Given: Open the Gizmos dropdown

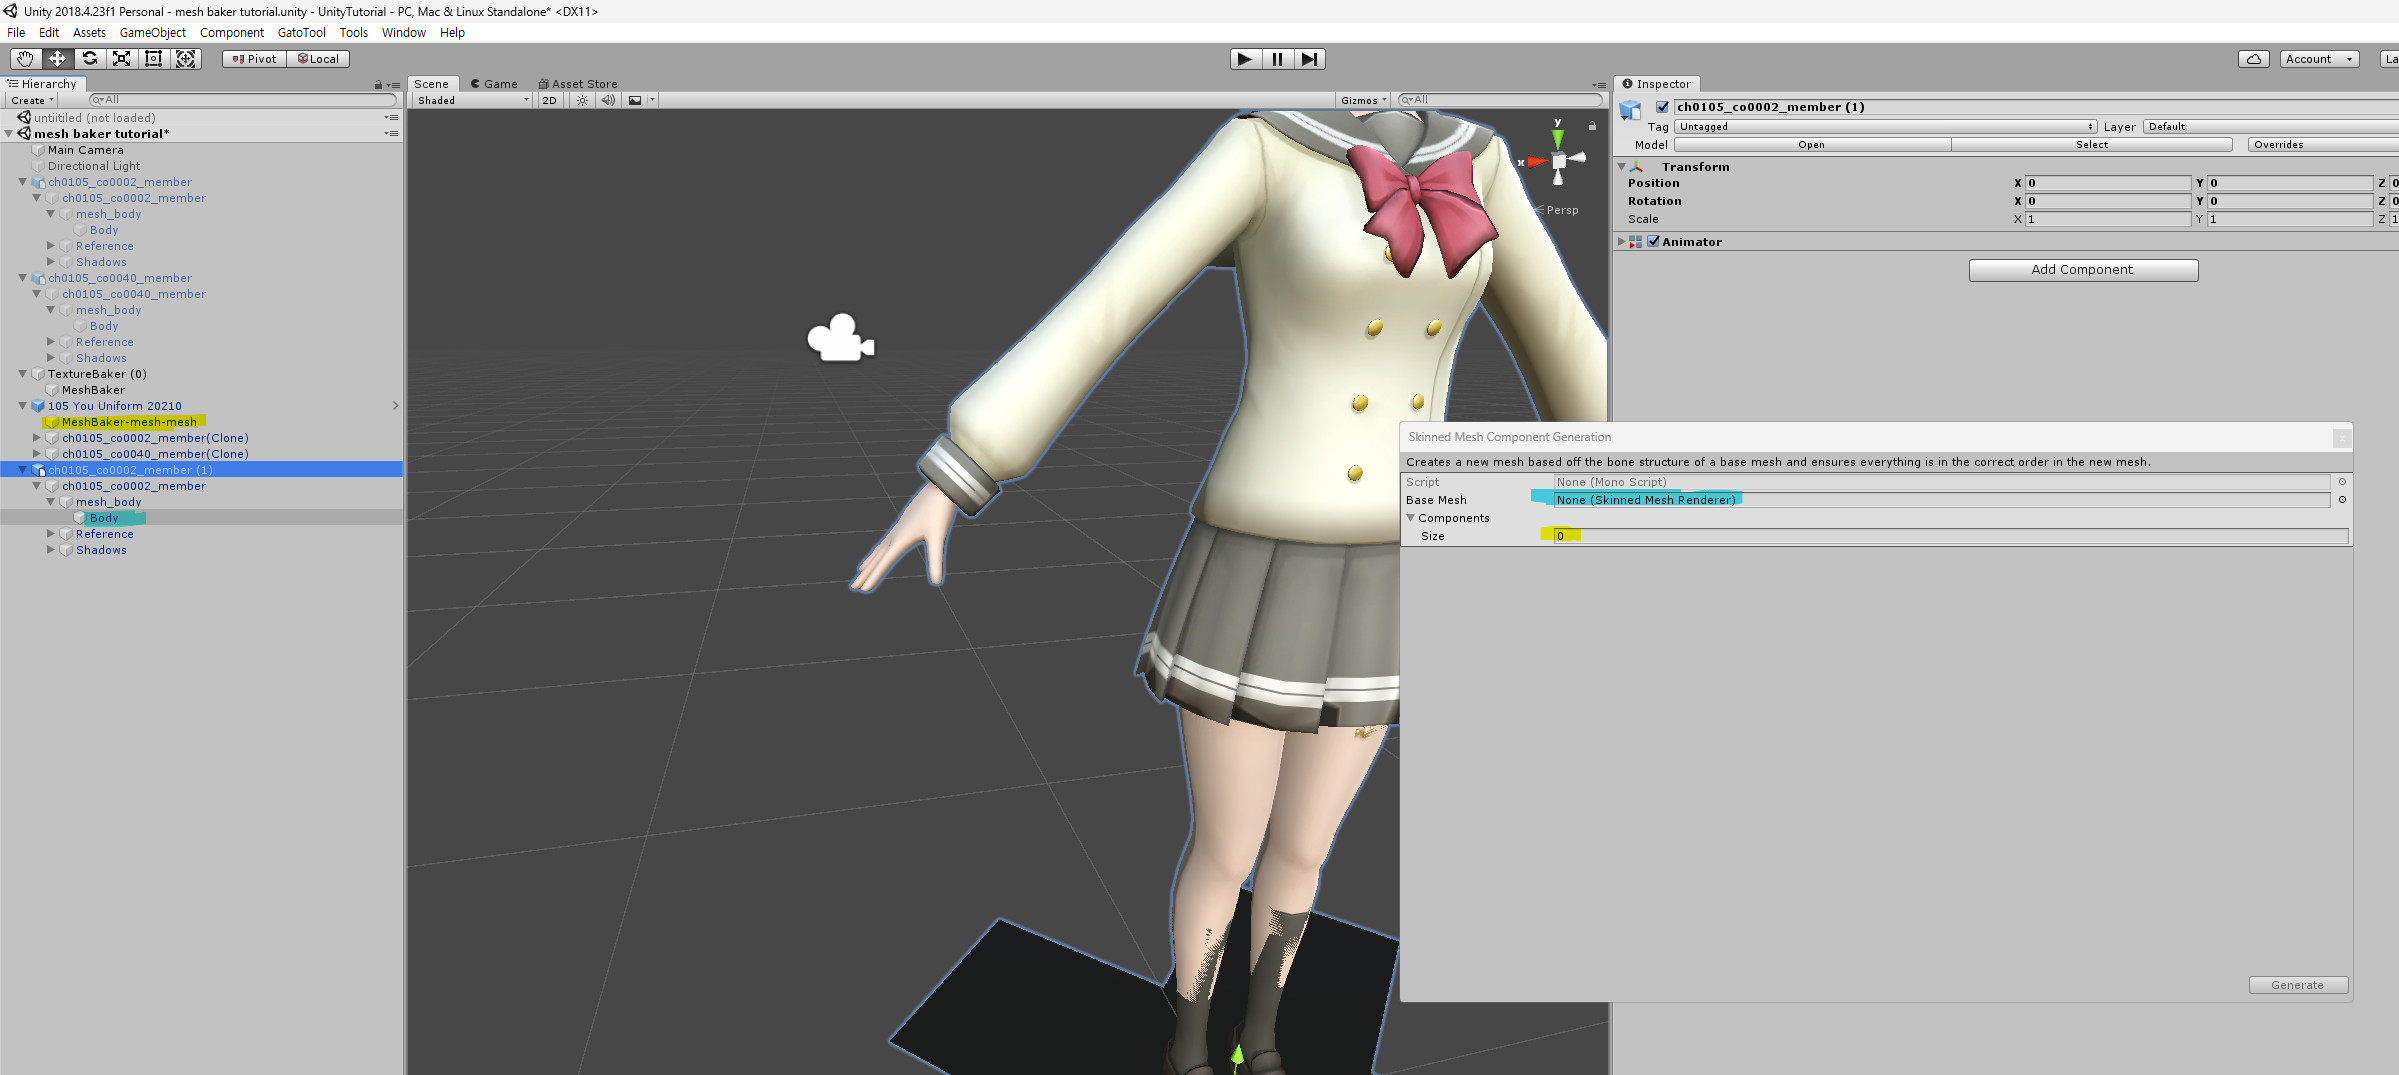Looking at the screenshot, I should pos(1363,100).
